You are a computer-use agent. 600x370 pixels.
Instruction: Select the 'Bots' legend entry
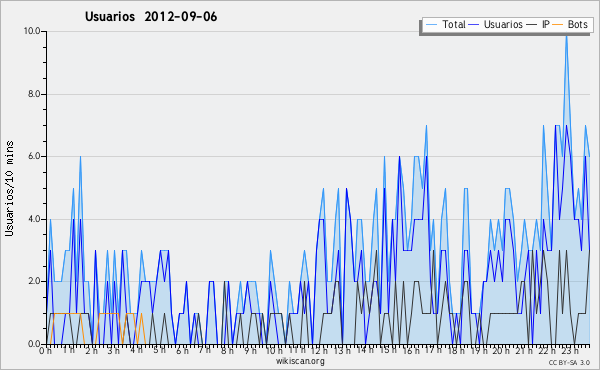pyautogui.click(x=577, y=24)
